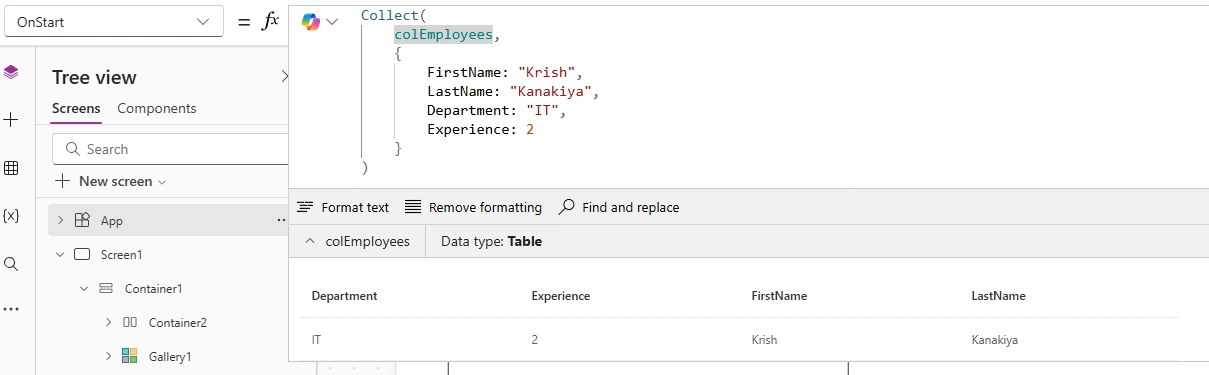Switch to the Screens tab
1209x375 pixels.
(76, 108)
